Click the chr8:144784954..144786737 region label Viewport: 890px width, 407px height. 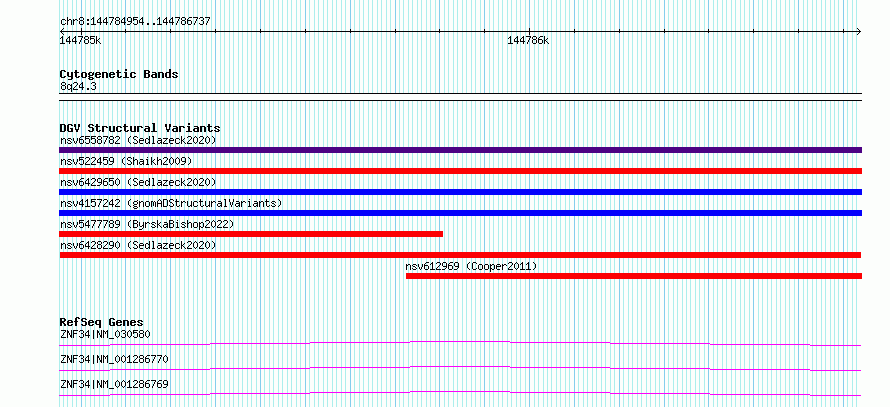[x=135, y=22]
